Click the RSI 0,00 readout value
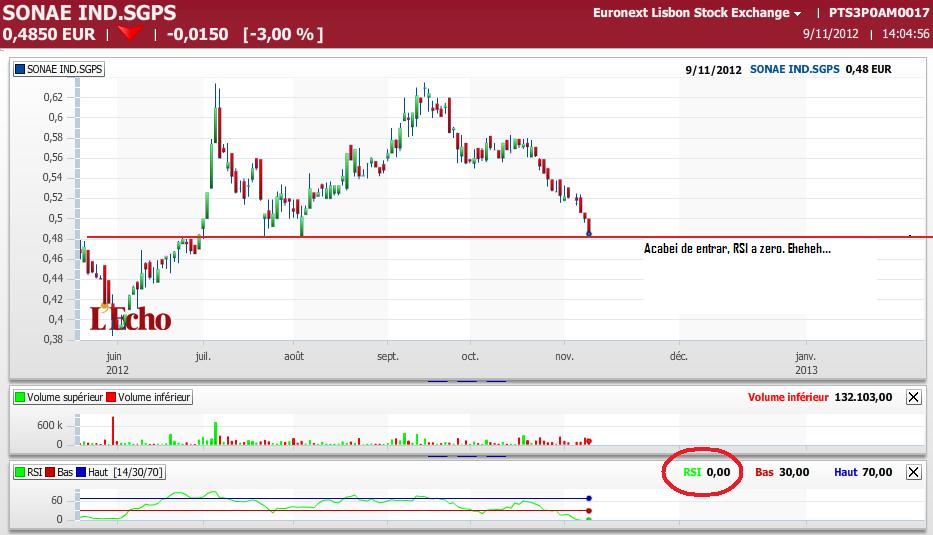 718,472
